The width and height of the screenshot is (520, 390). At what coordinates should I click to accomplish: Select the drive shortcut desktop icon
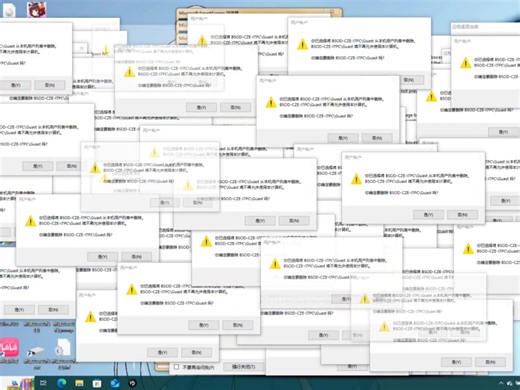point(36,352)
